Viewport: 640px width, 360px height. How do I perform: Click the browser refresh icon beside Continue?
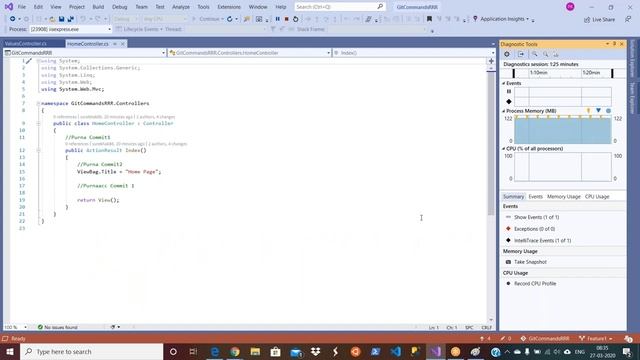coord(229,19)
